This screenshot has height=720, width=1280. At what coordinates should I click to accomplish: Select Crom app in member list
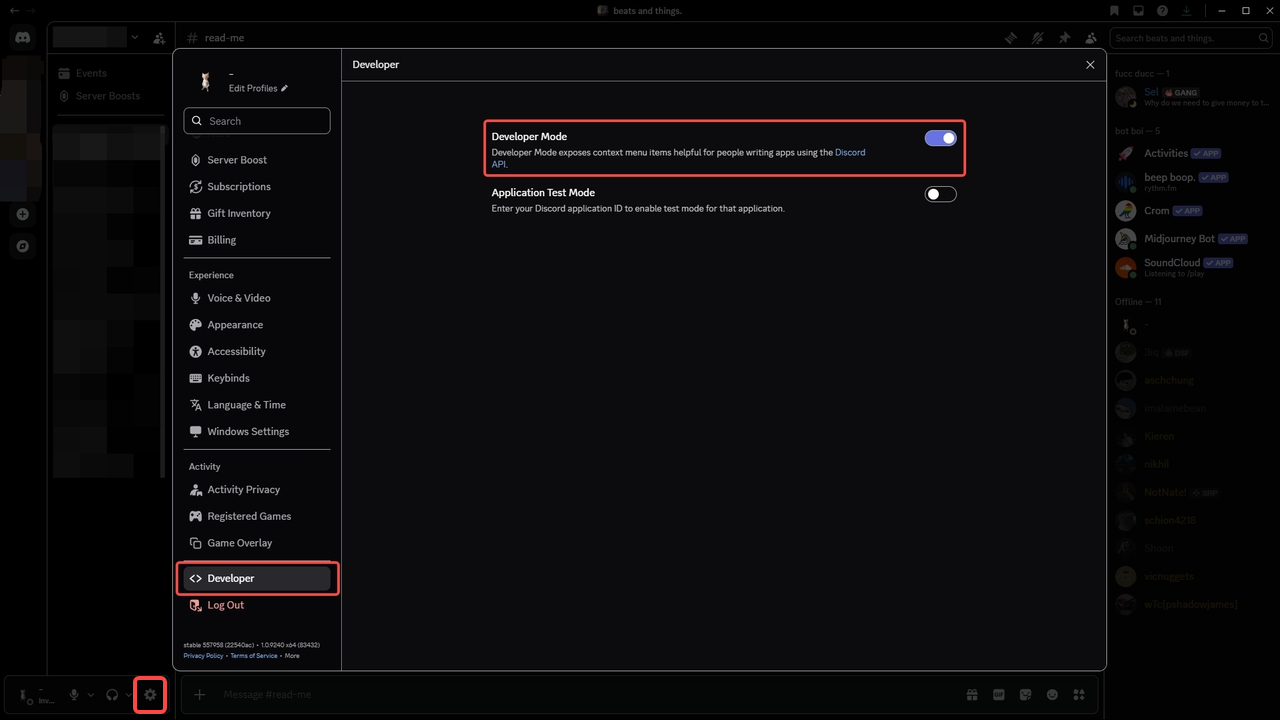coord(1192,211)
